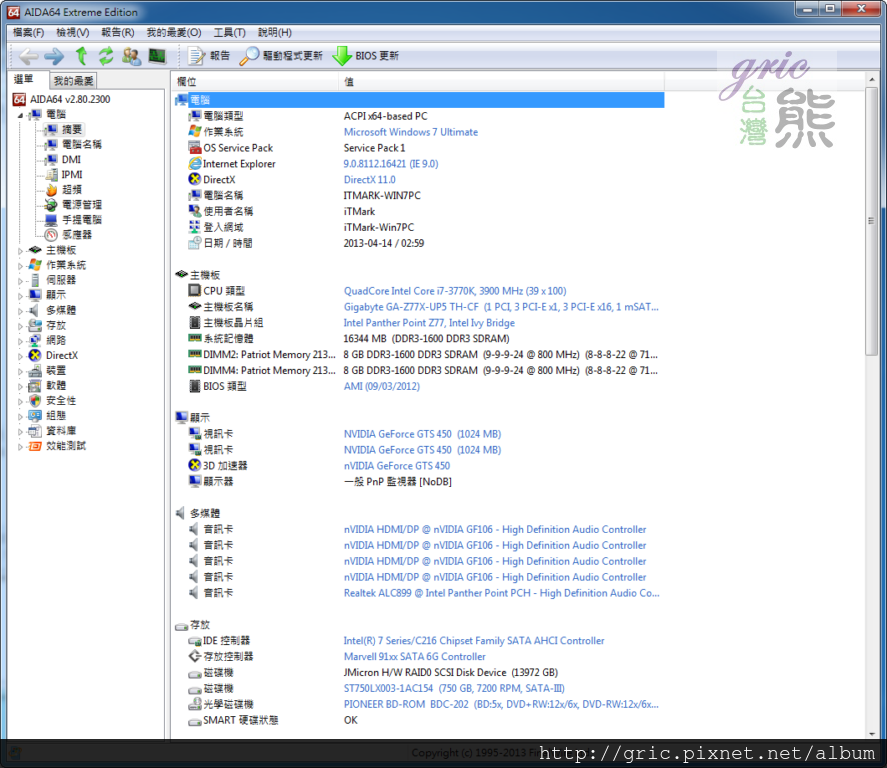
Task: Open the 檔案(F) menu
Action: click(x=28, y=32)
